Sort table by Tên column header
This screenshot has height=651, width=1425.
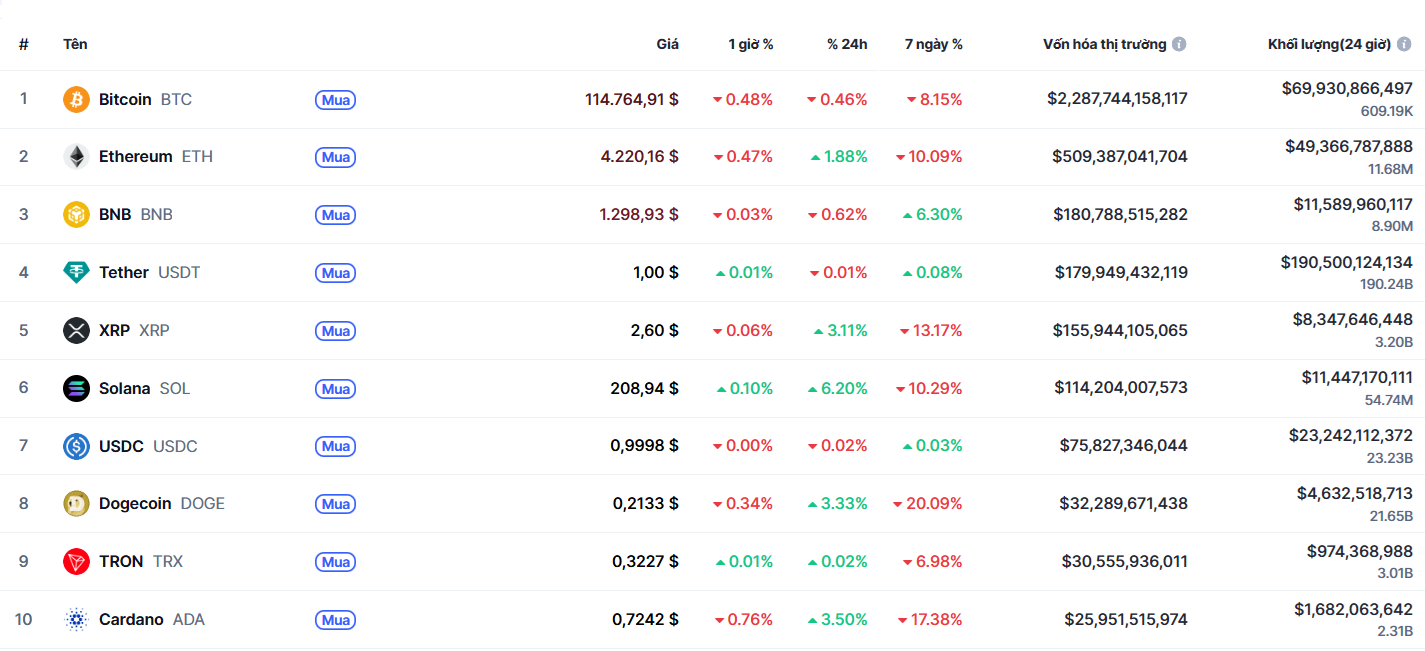(x=75, y=44)
